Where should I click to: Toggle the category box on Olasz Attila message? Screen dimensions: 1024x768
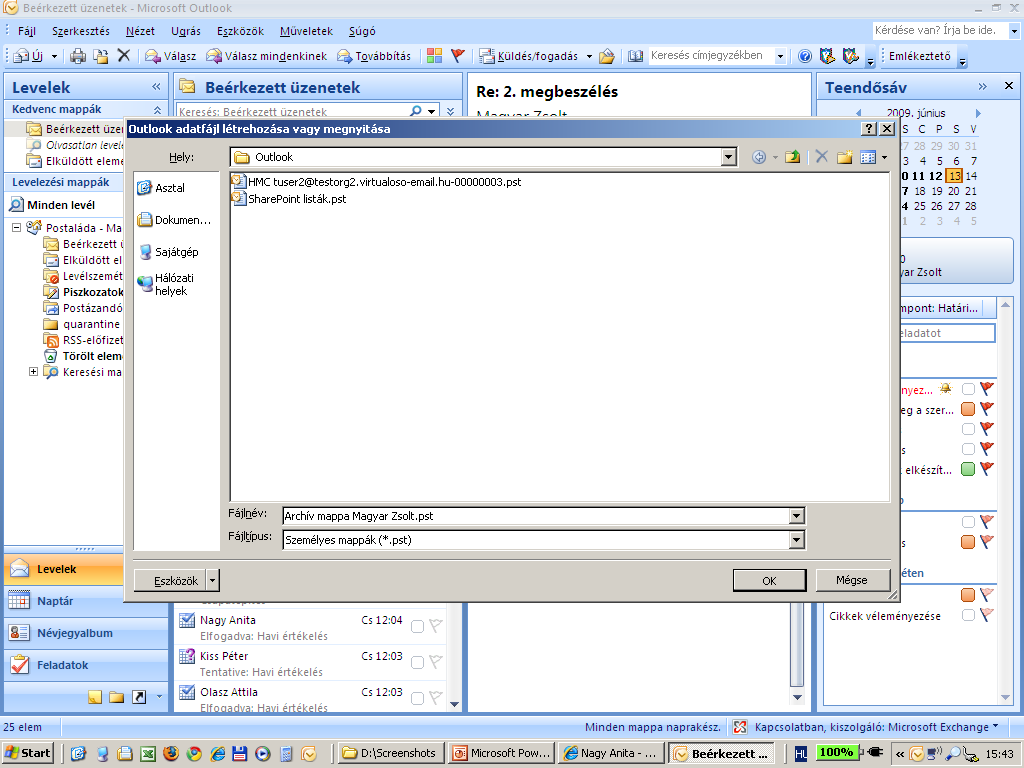click(x=417, y=699)
